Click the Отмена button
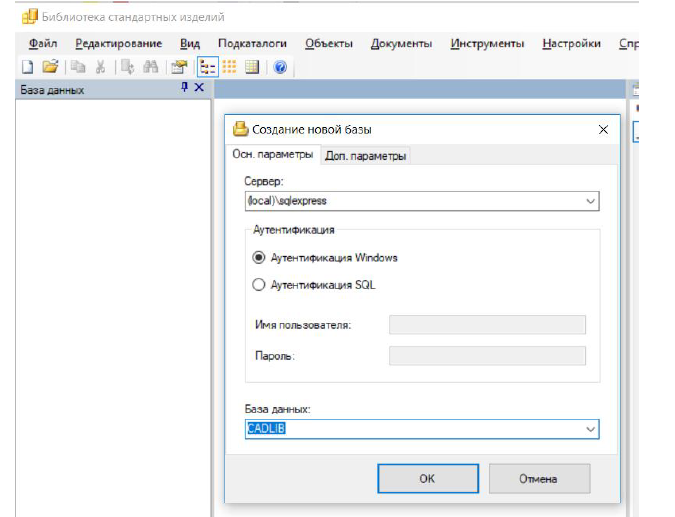 539,479
